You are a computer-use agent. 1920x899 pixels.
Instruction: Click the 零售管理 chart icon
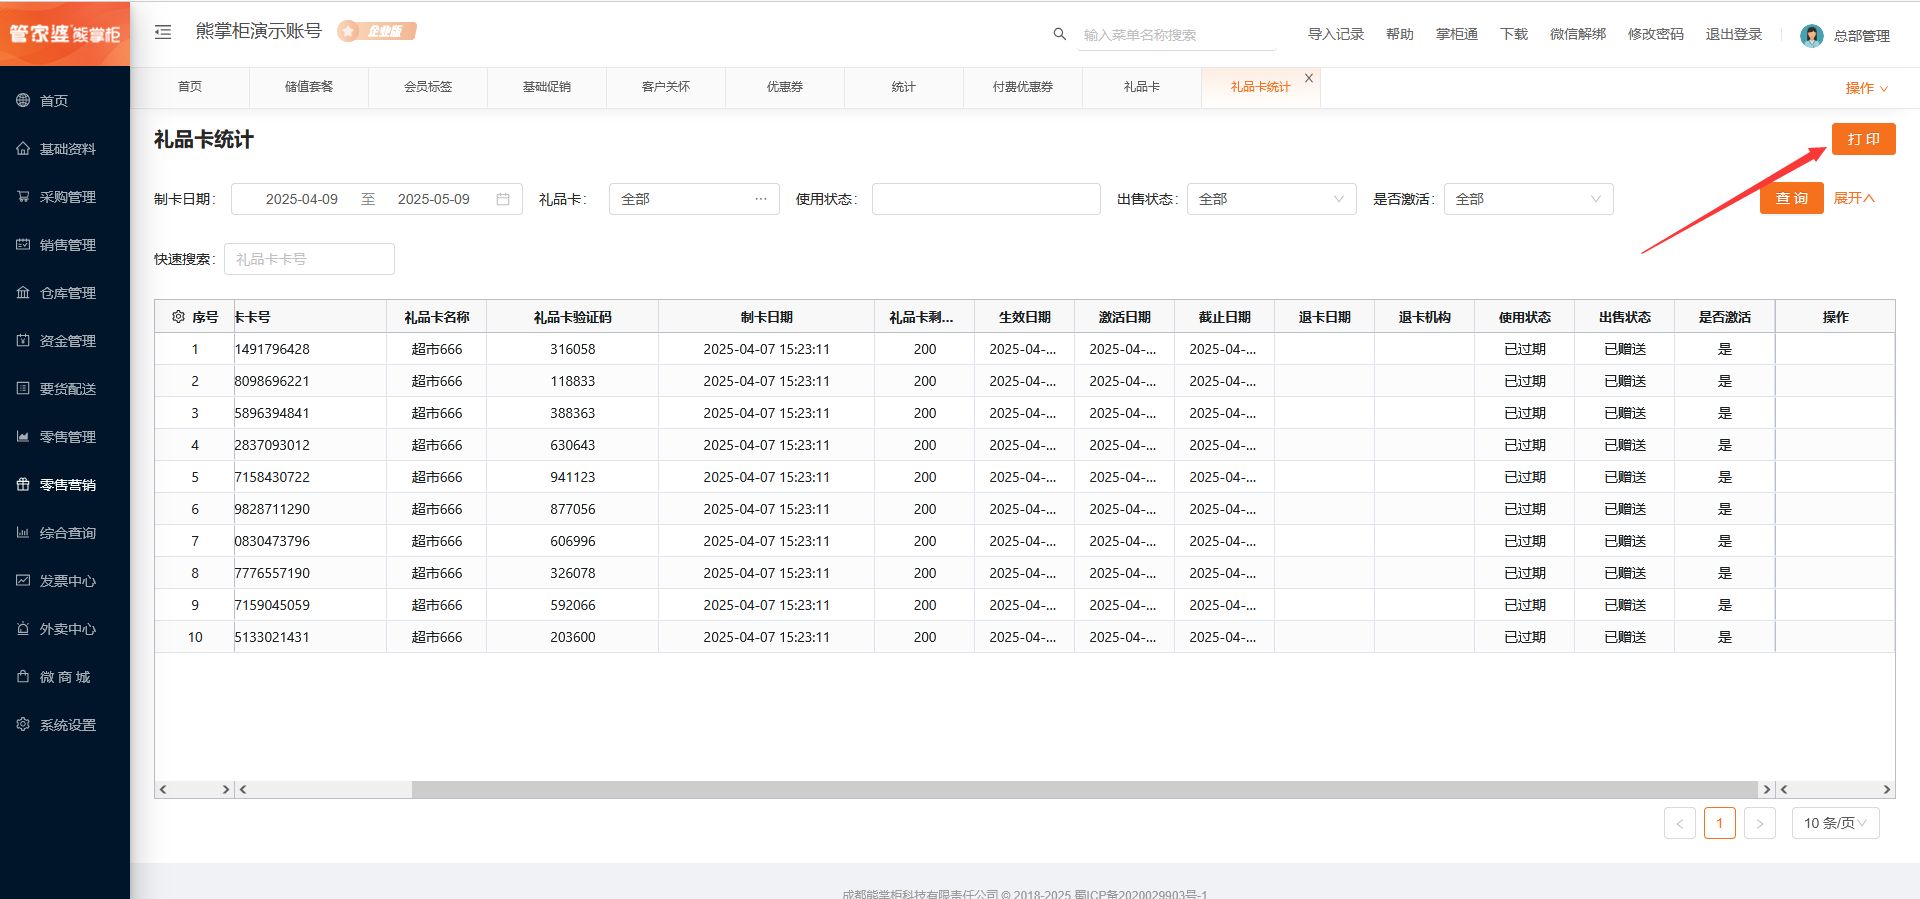click(x=23, y=436)
